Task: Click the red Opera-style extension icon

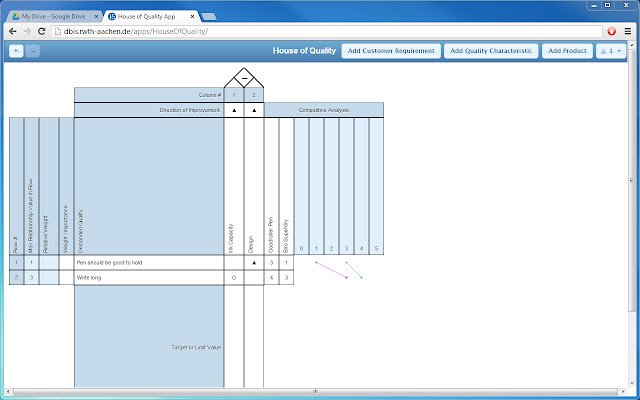Action: (x=611, y=31)
